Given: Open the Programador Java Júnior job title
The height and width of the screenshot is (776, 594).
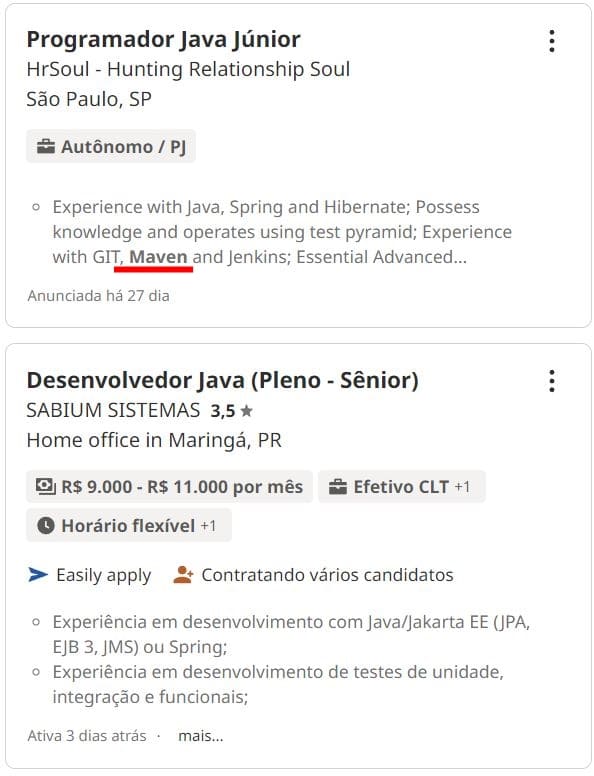Looking at the screenshot, I should click(163, 40).
